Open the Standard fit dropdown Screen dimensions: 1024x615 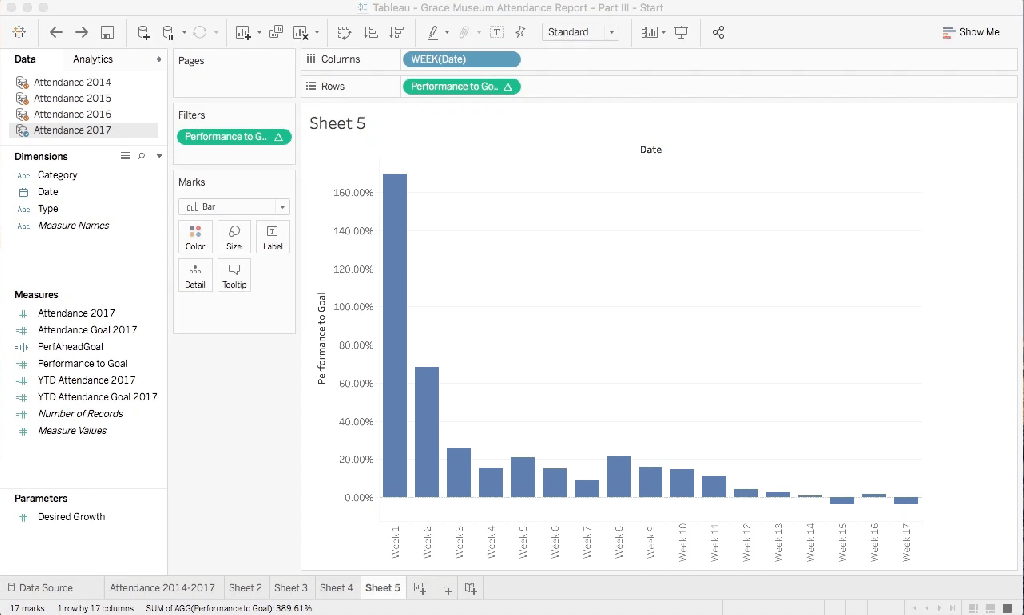[x=581, y=32]
